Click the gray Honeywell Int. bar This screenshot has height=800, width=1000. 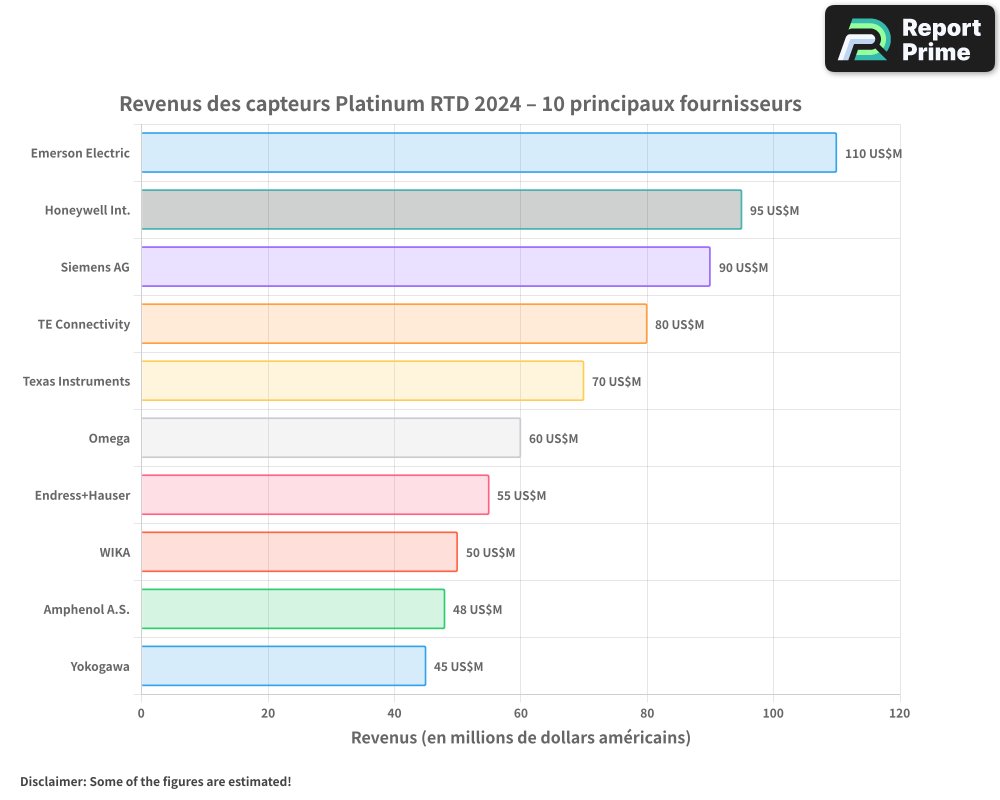click(441, 210)
